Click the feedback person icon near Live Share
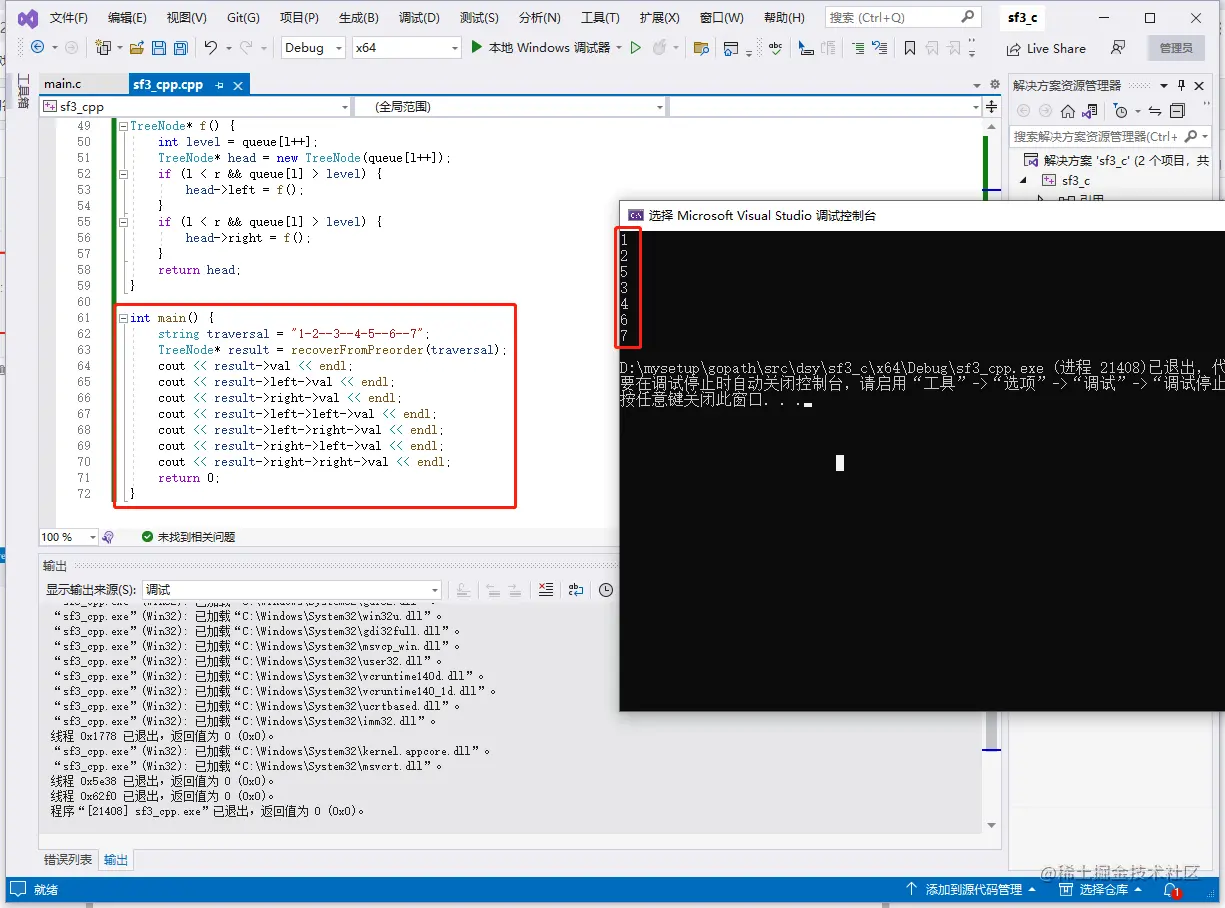 coord(1118,48)
